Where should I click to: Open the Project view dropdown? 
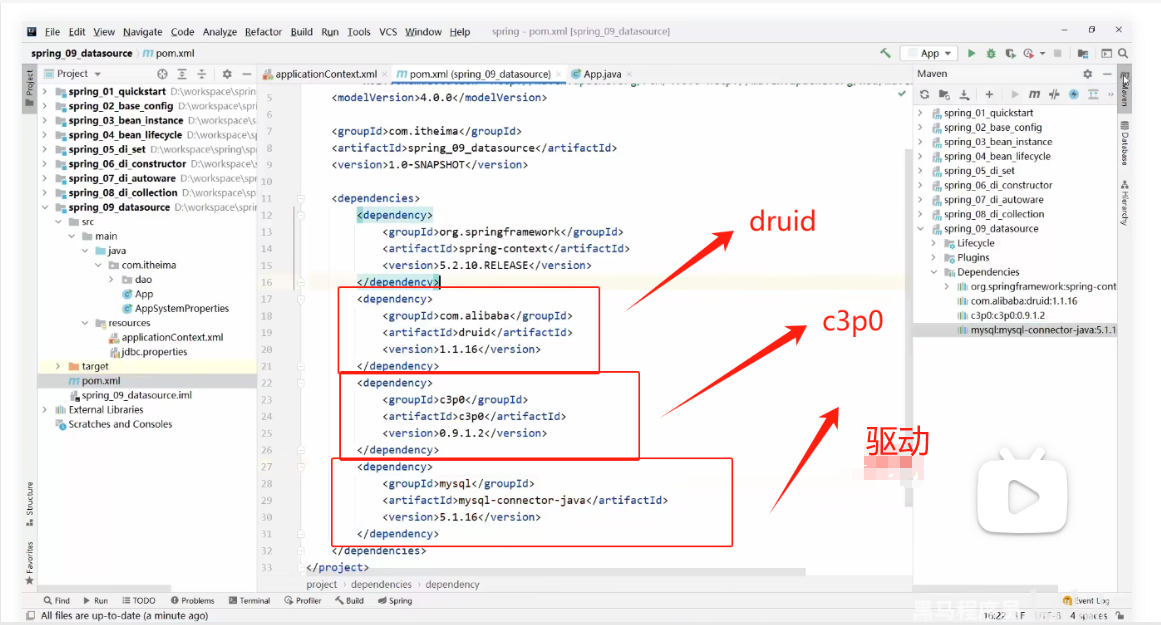73,74
